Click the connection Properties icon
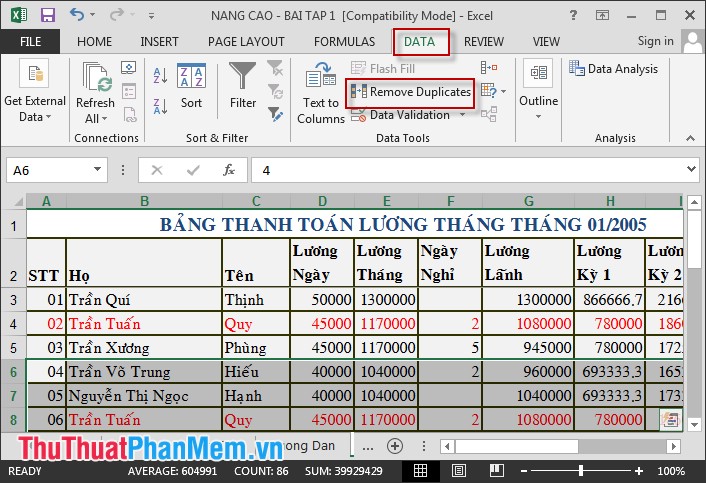706x483 pixels. pyautogui.click(x=129, y=91)
